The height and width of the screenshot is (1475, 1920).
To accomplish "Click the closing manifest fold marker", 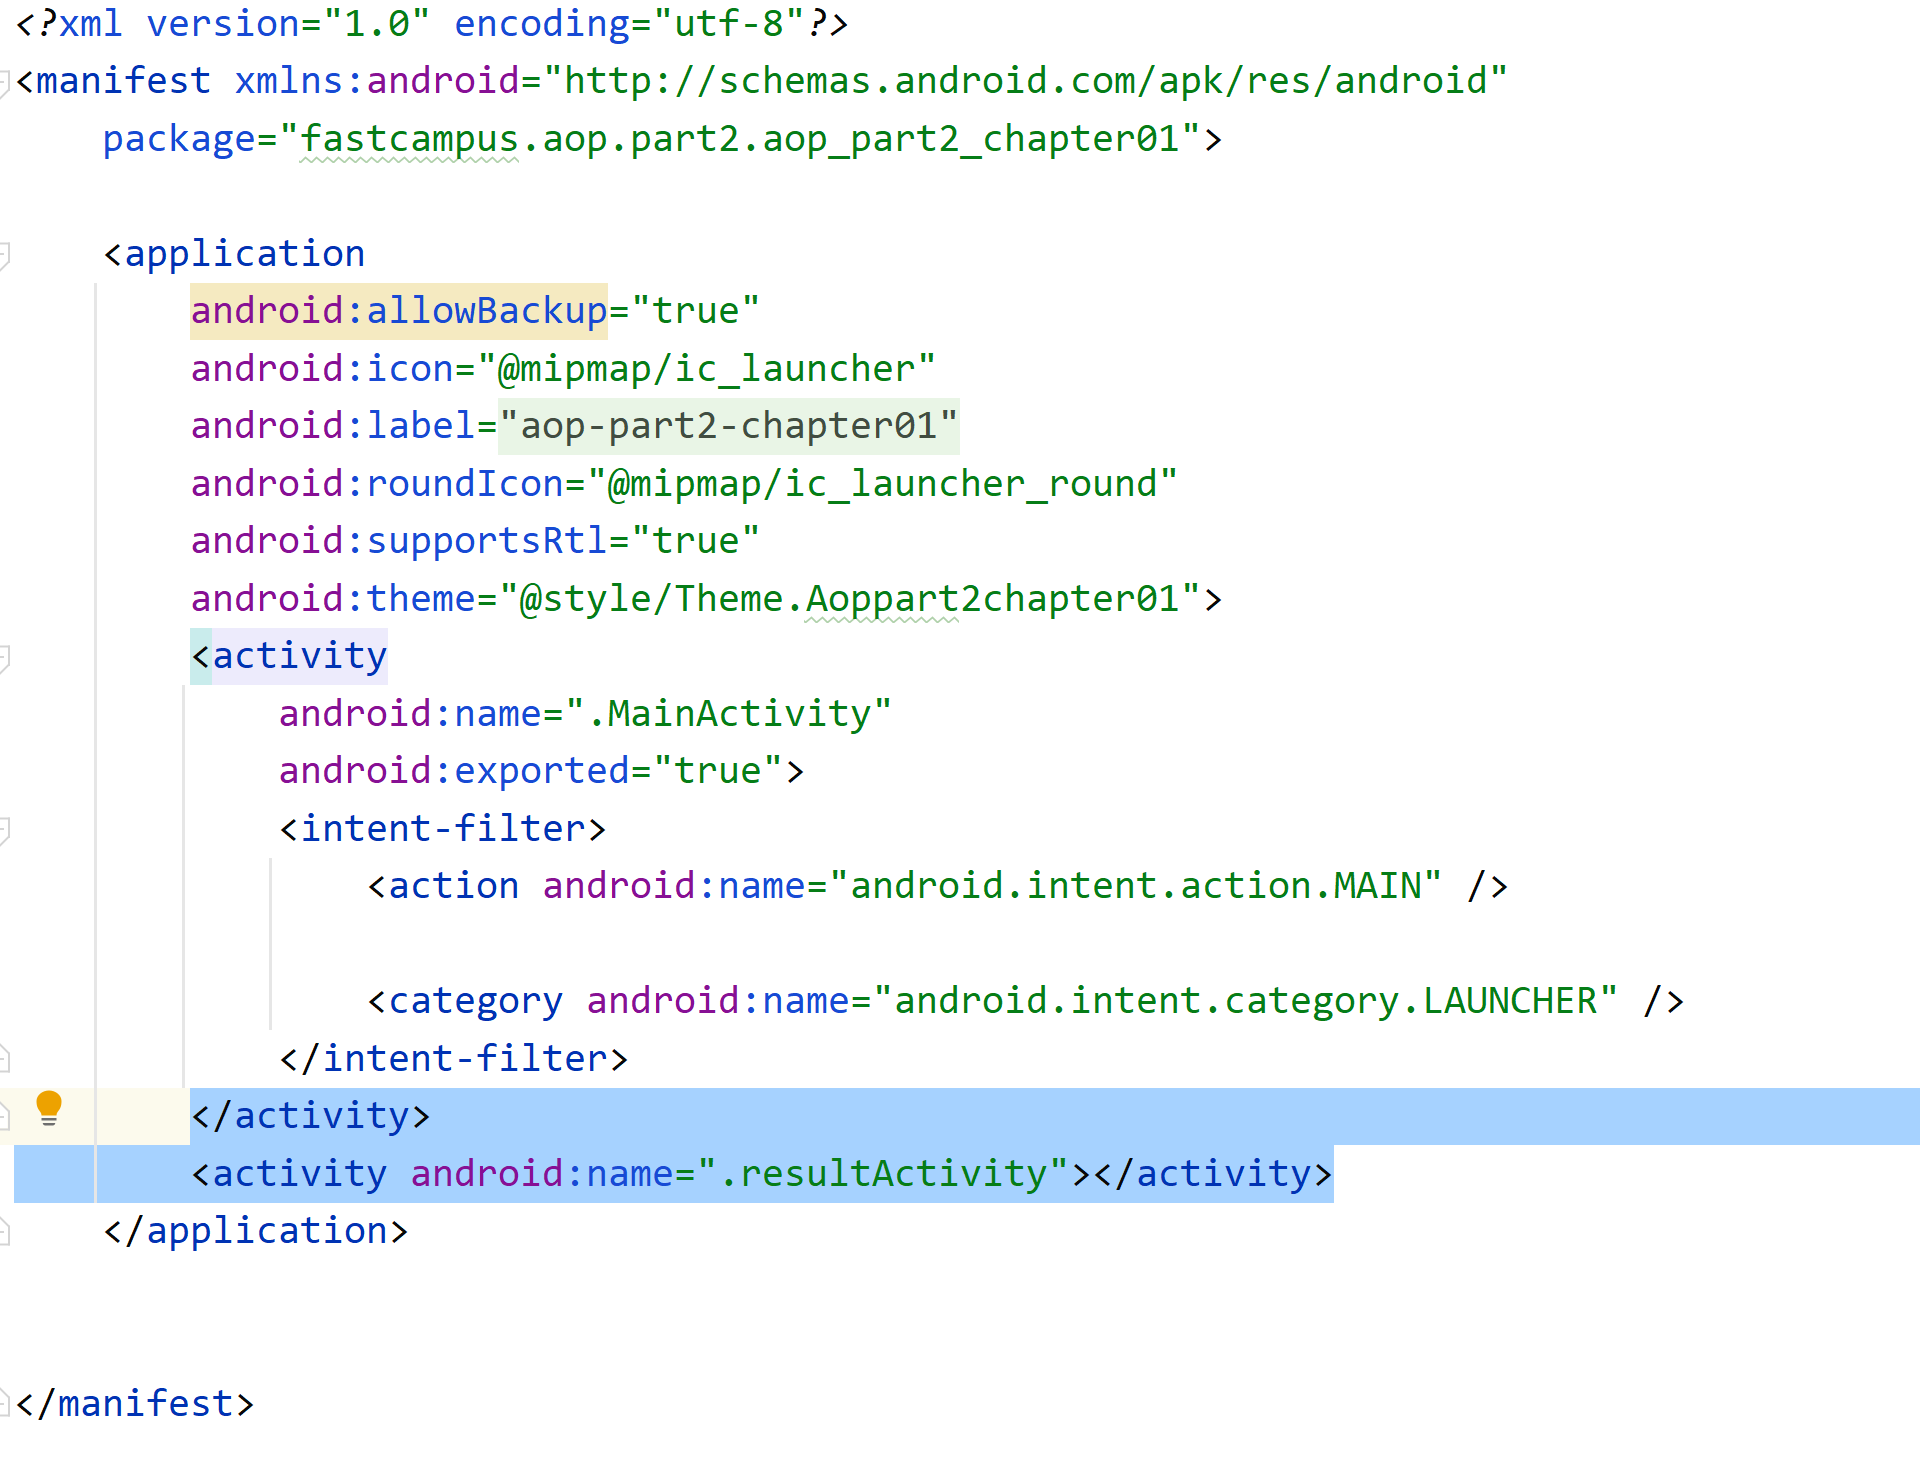I will (4, 1404).
